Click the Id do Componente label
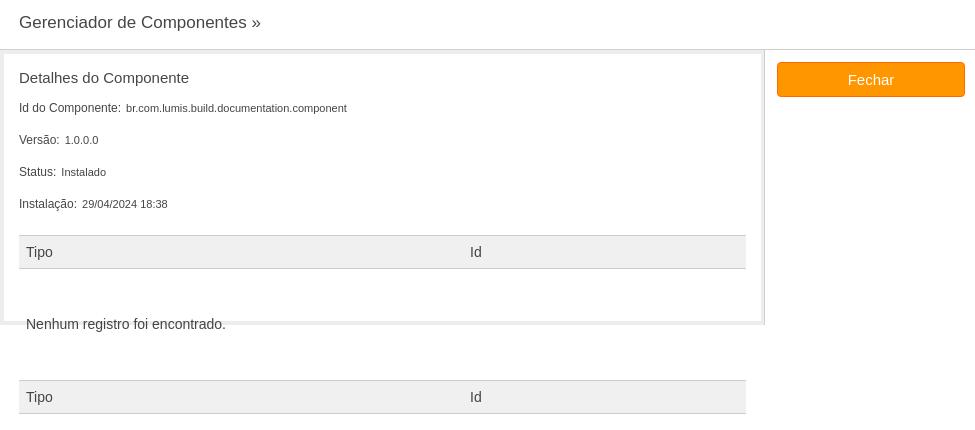Viewport: 975px width, 430px height. [70, 108]
